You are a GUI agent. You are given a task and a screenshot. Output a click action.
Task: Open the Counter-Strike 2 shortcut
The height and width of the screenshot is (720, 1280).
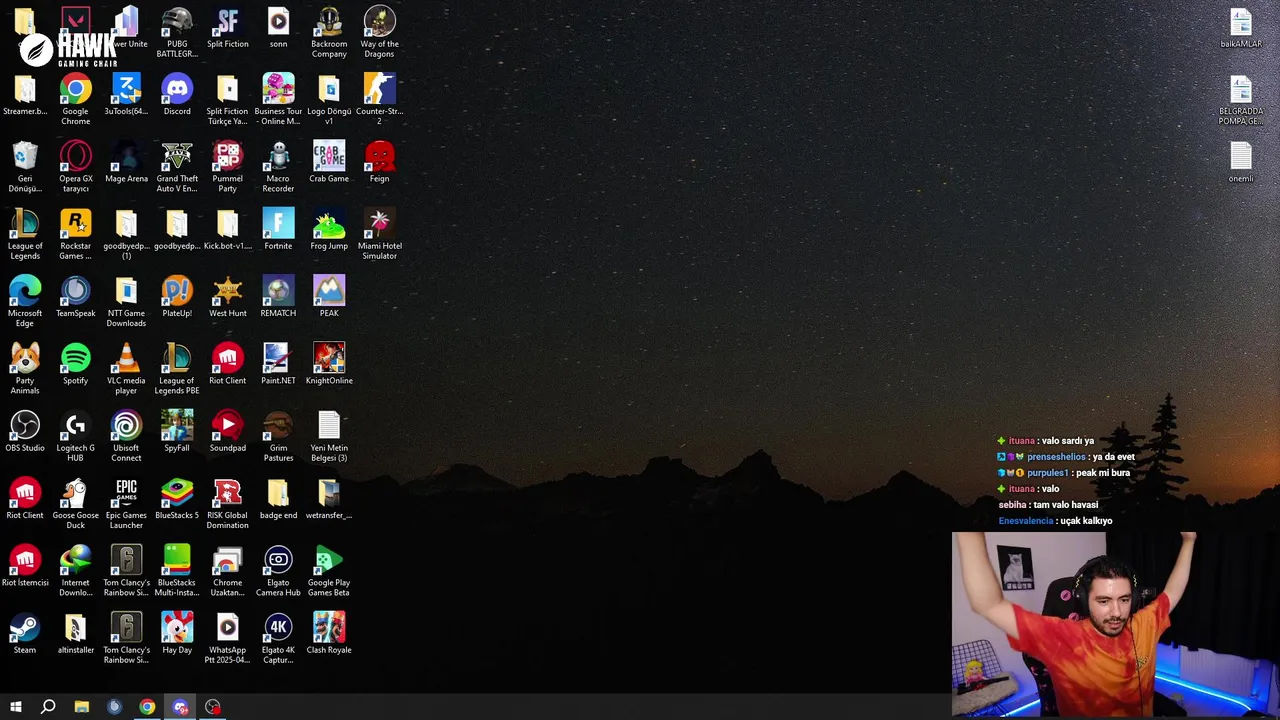[x=380, y=91]
